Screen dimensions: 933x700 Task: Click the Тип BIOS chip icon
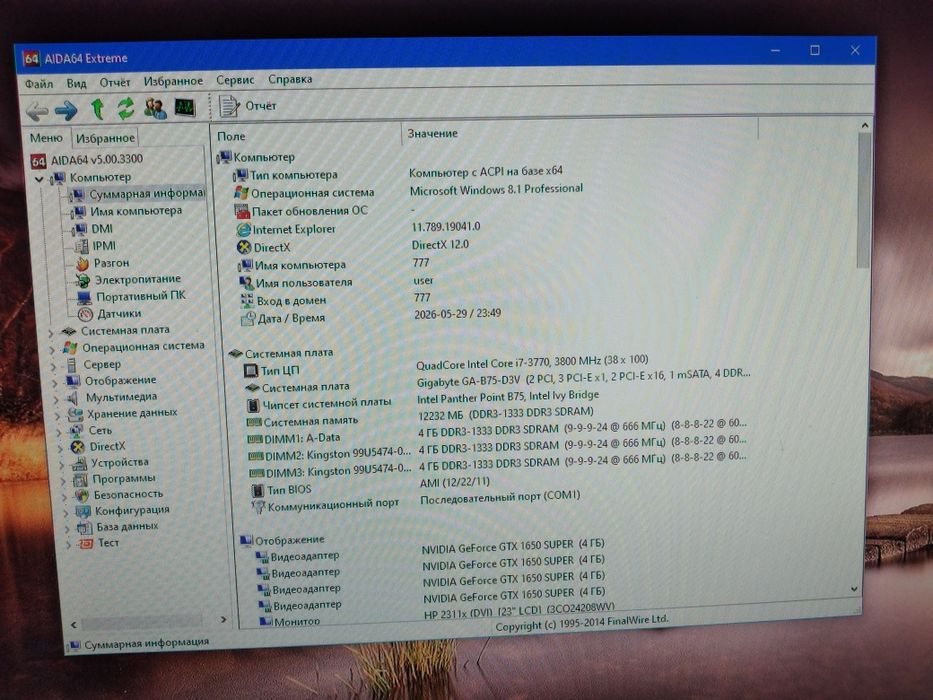pyautogui.click(x=257, y=490)
